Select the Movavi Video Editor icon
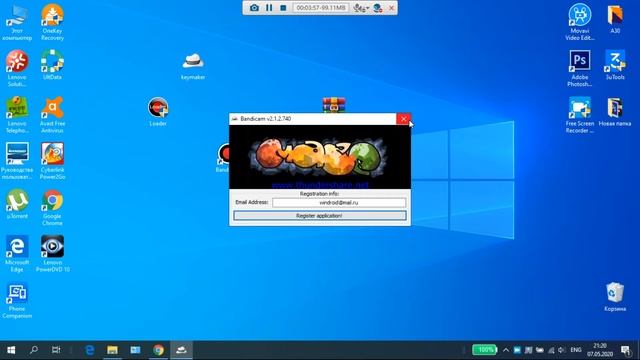 [x=580, y=22]
